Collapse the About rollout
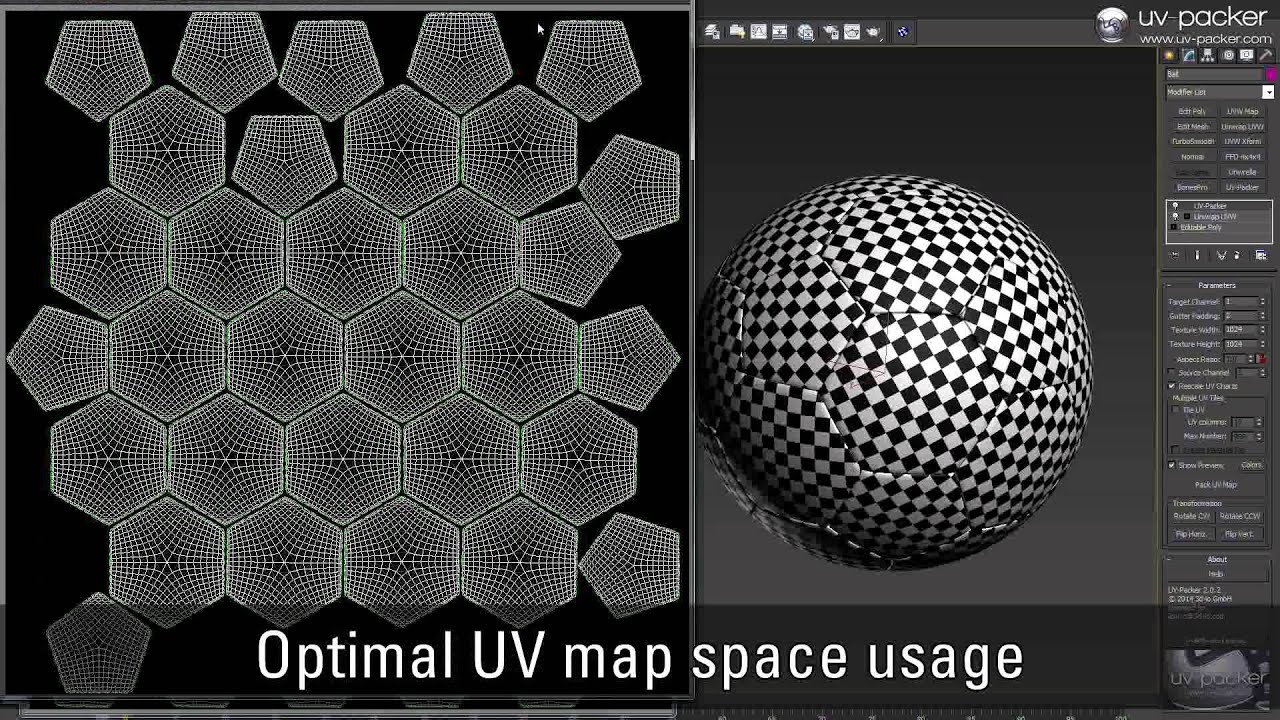 1216,560
